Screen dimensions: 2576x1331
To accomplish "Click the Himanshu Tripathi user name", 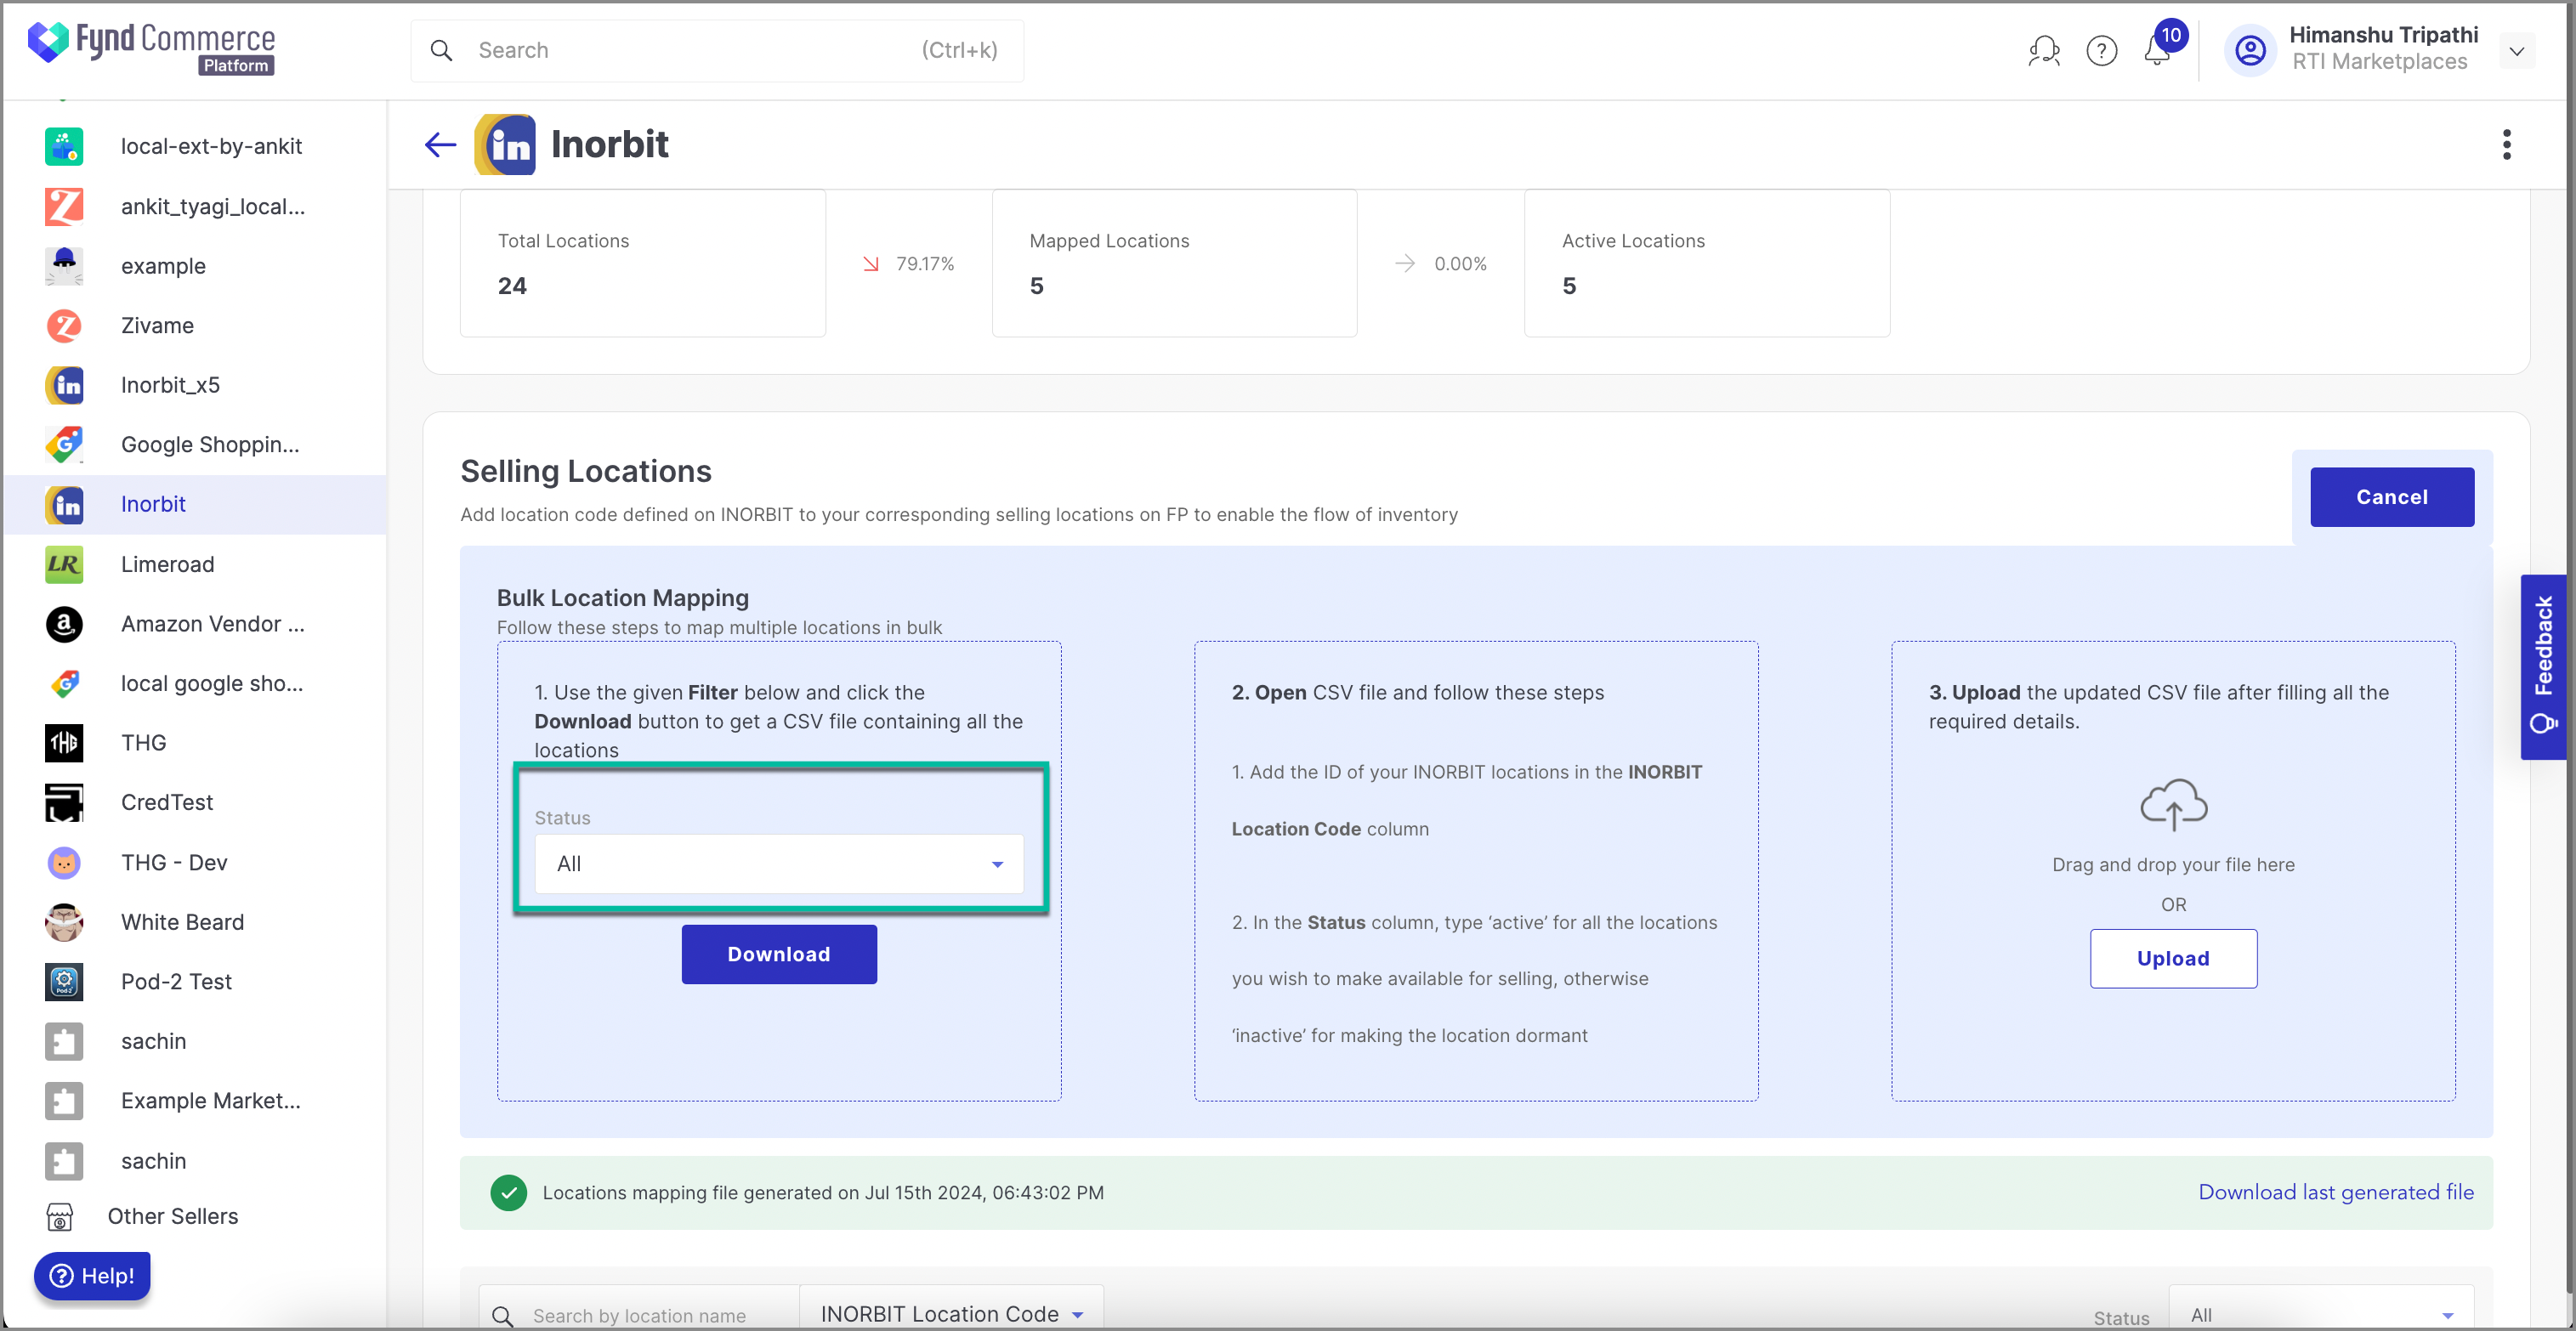I will pos(2383,35).
